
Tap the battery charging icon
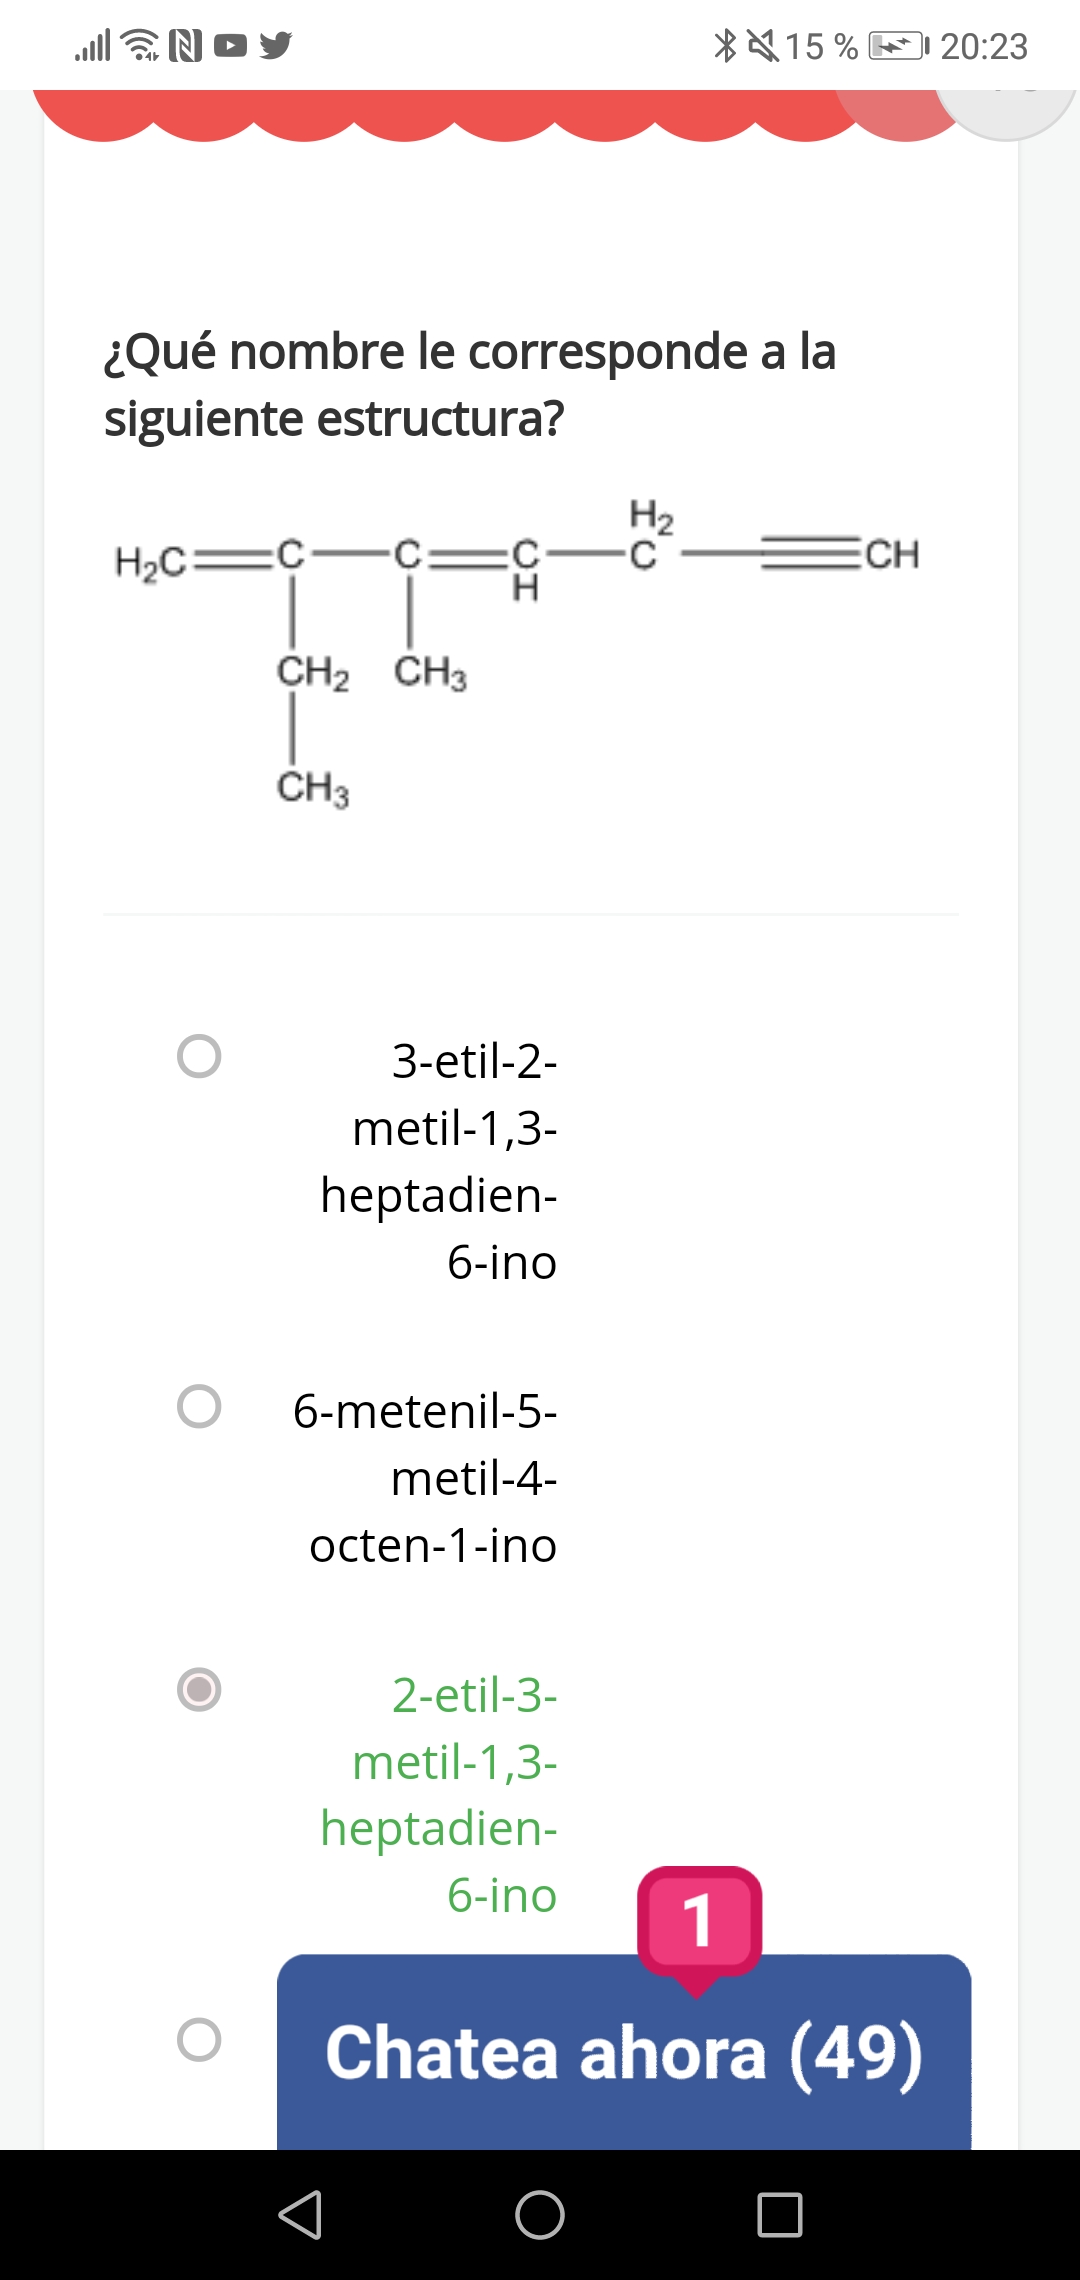click(898, 46)
